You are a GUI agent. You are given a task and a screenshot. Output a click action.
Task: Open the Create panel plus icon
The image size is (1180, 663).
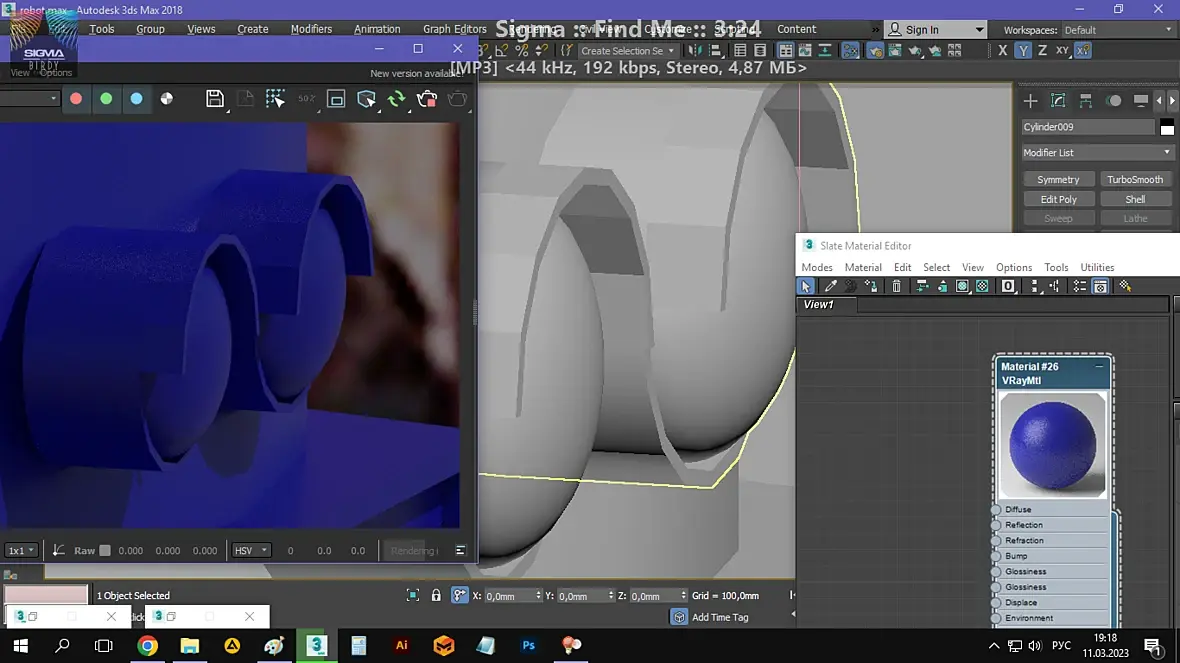coord(1030,101)
